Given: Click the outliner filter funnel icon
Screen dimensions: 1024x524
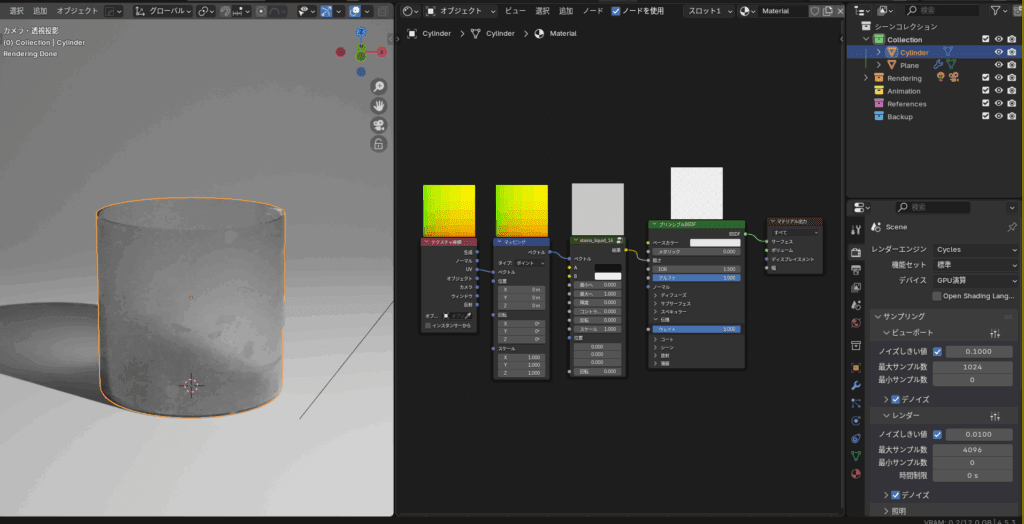Looking at the screenshot, I should [x=996, y=10].
